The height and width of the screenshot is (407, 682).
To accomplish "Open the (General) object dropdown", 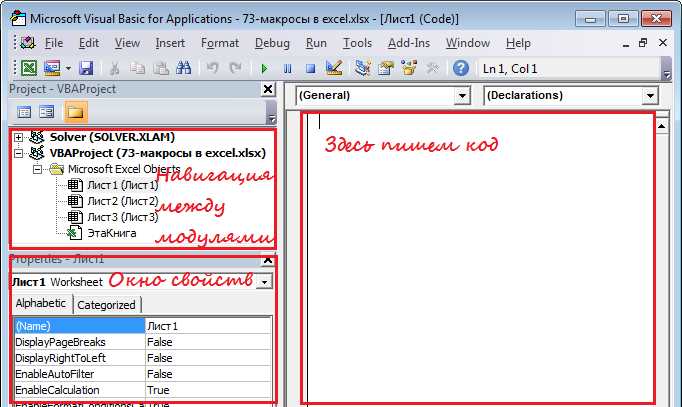I will [x=462, y=96].
